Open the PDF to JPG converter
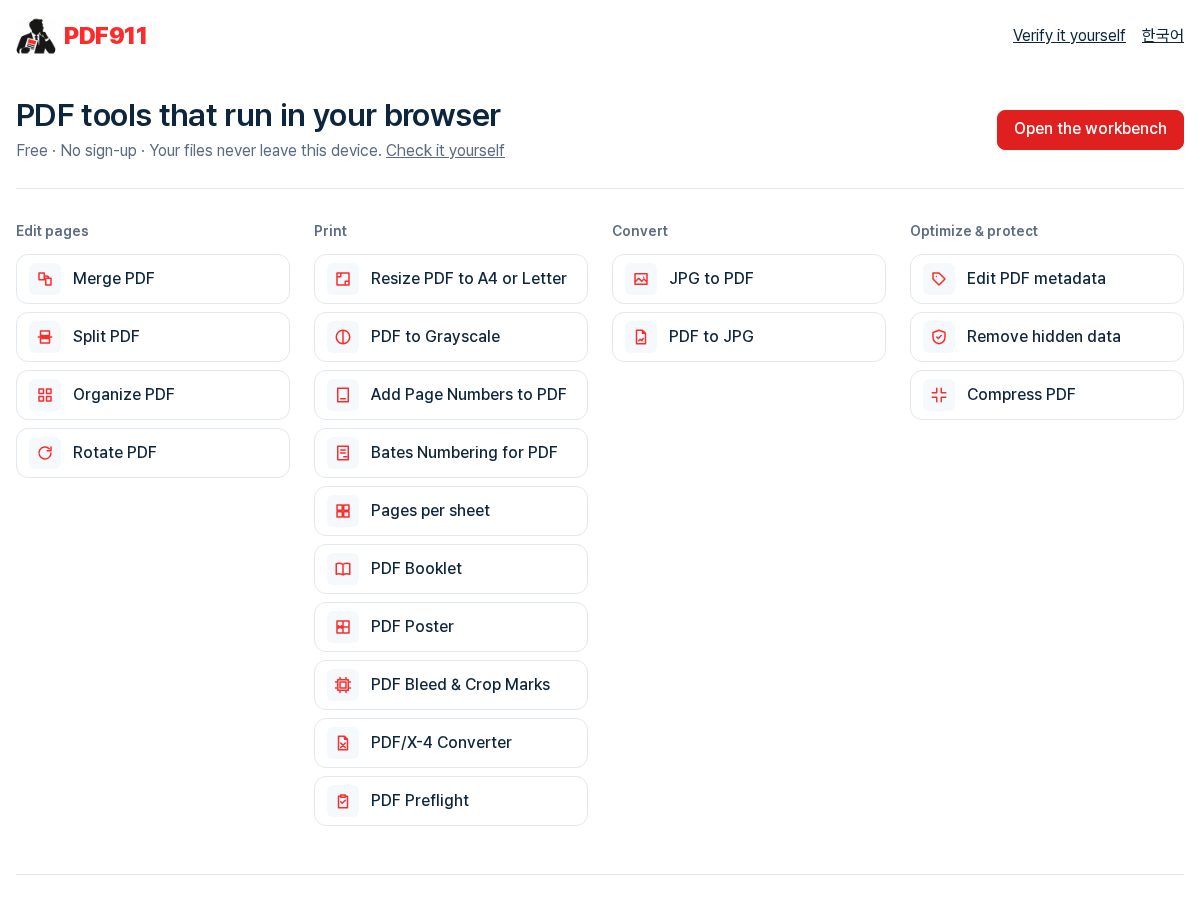 (749, 337)
